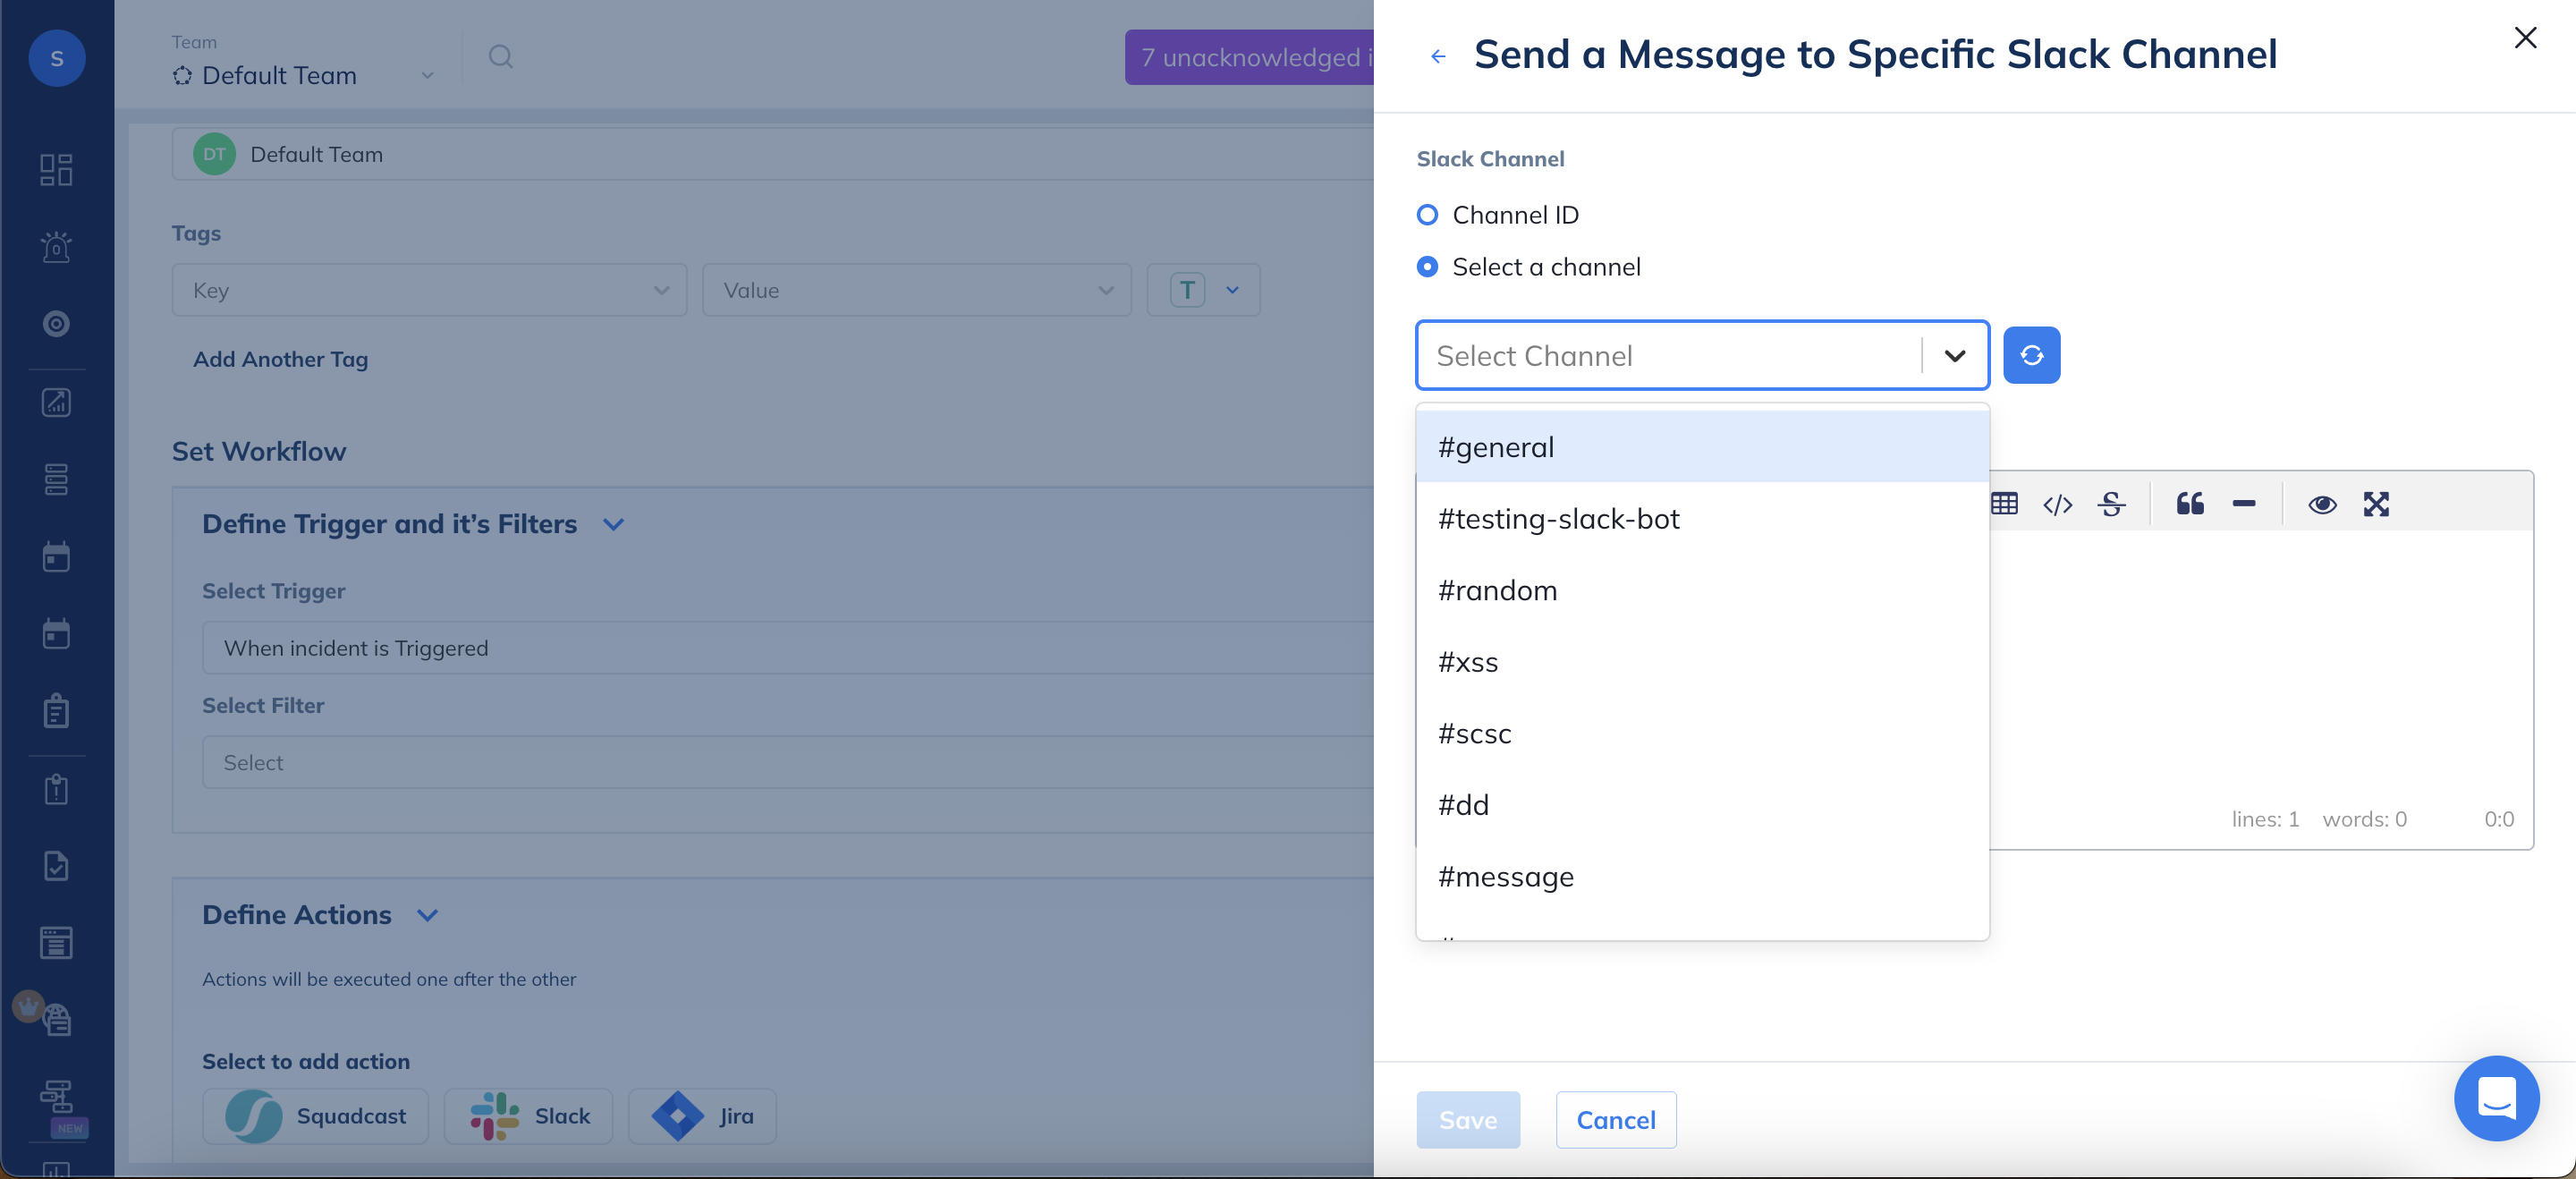
Task: Open the chat support bubble
Action: pyautogui.click(x=2496, y=1097)
